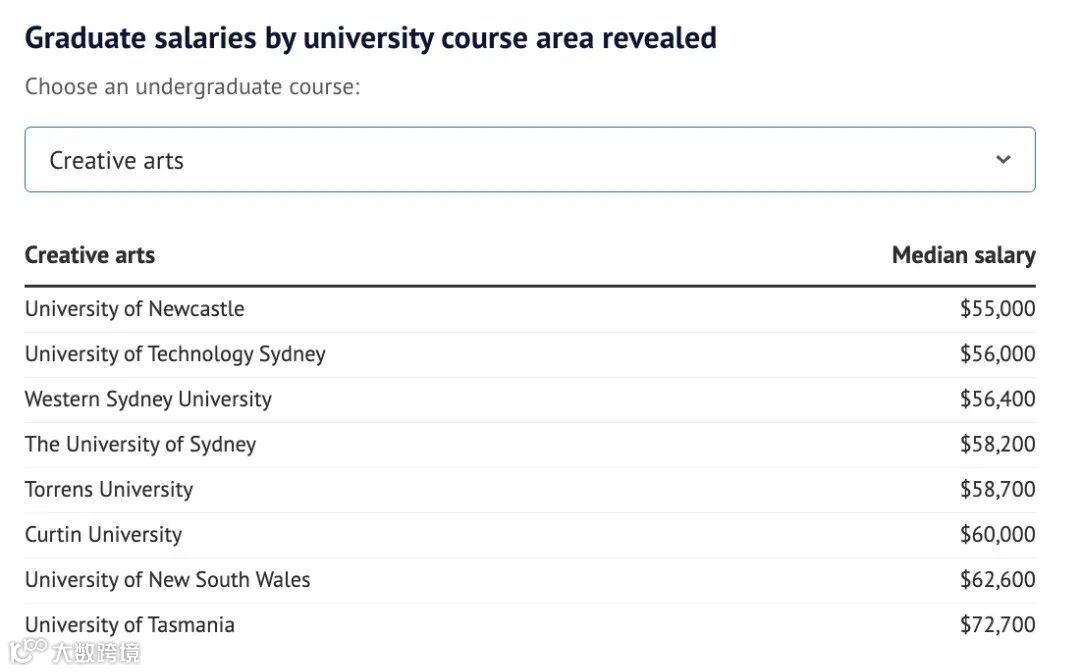This screenshot has width=1080, height=672.
Task: Open the Creative arts course dropdown
Action: [530, 160]
